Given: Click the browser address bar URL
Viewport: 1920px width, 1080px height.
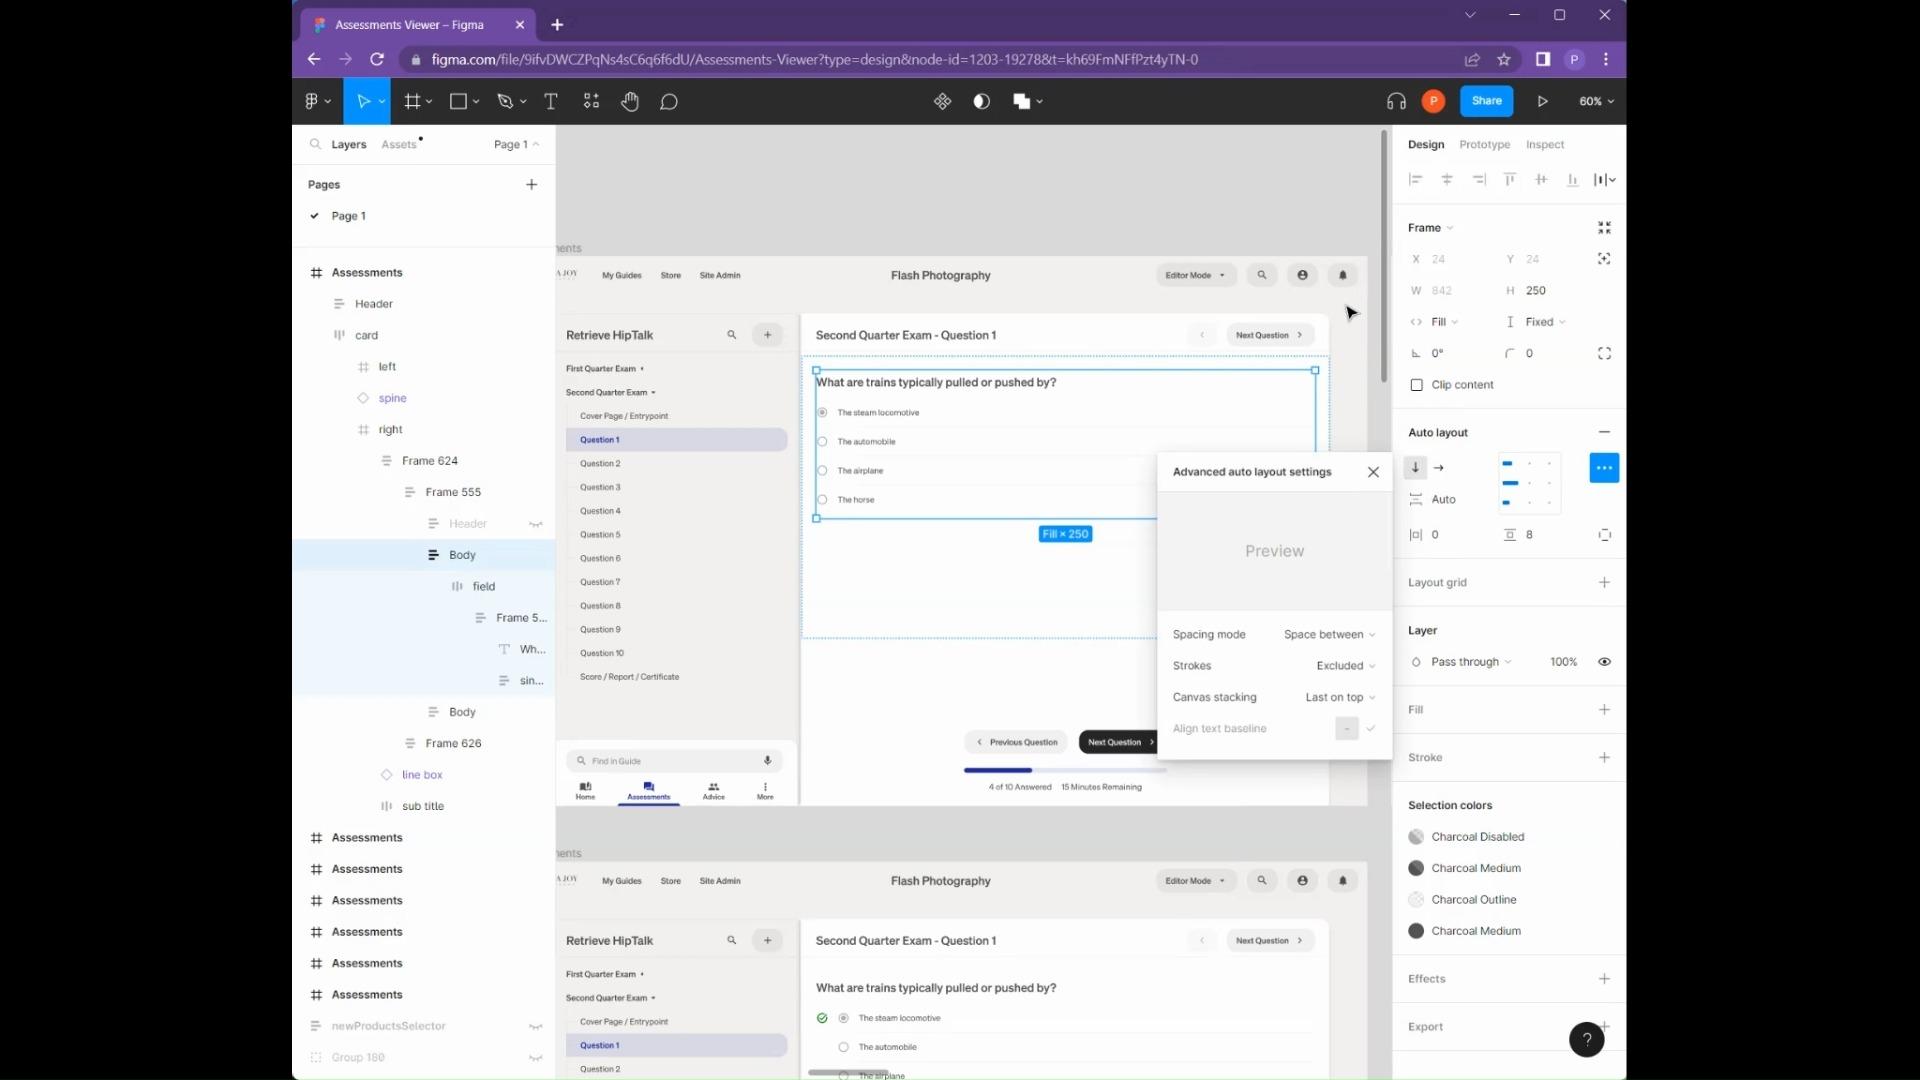Looking at the screenshot, I should pyautogui.click(x=814, y=59).
